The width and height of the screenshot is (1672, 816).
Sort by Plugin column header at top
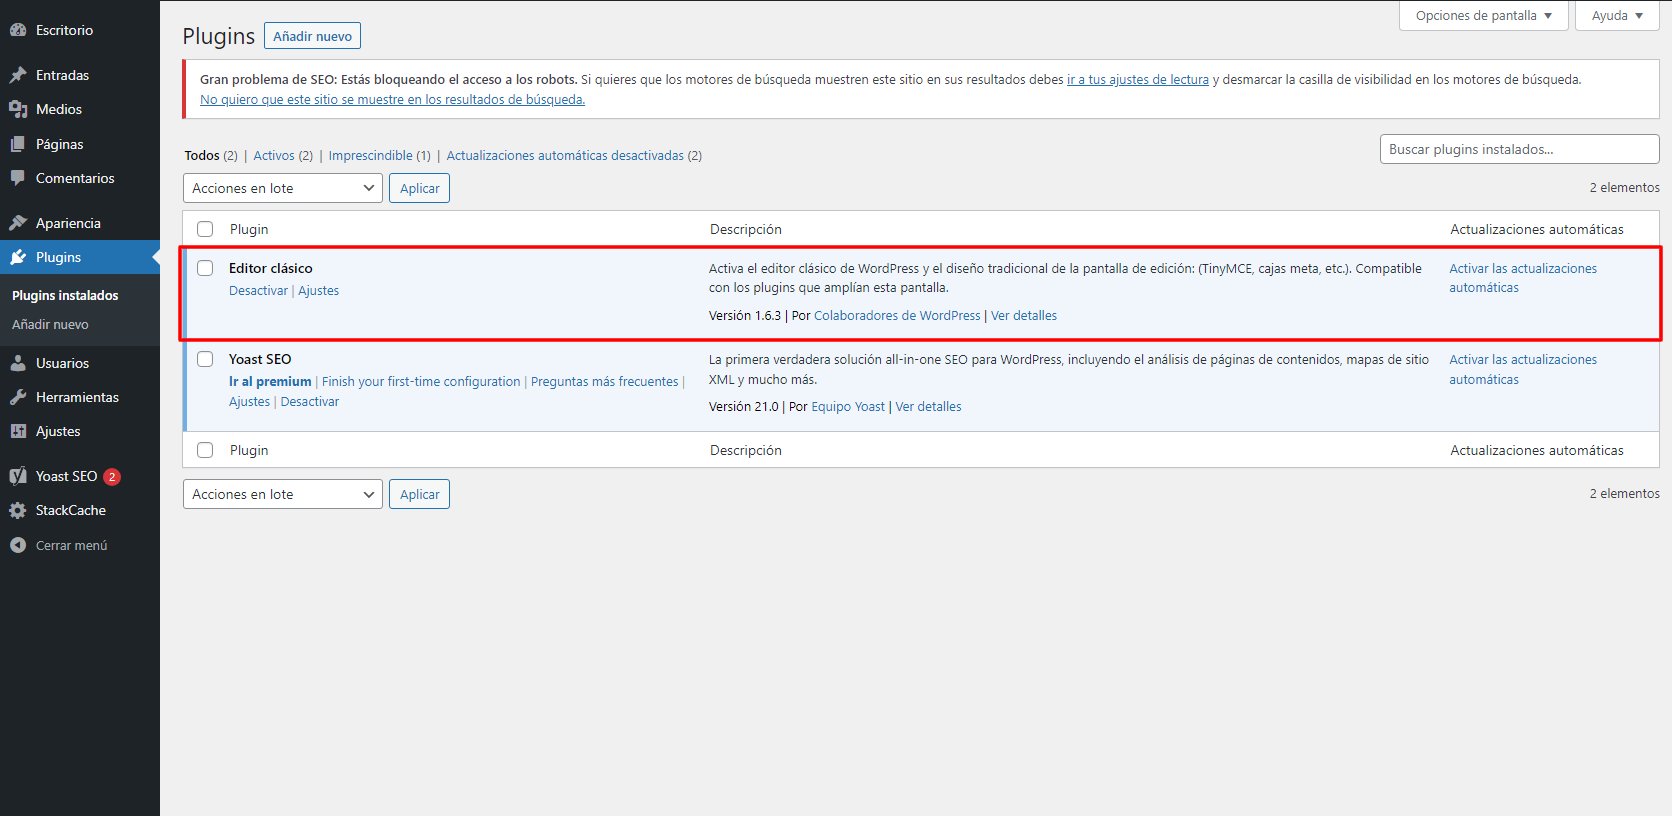[249, 229]
